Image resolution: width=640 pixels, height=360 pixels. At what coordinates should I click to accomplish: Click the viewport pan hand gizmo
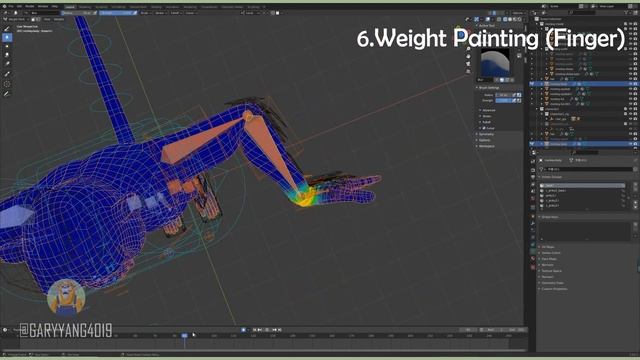coord(469,56)
